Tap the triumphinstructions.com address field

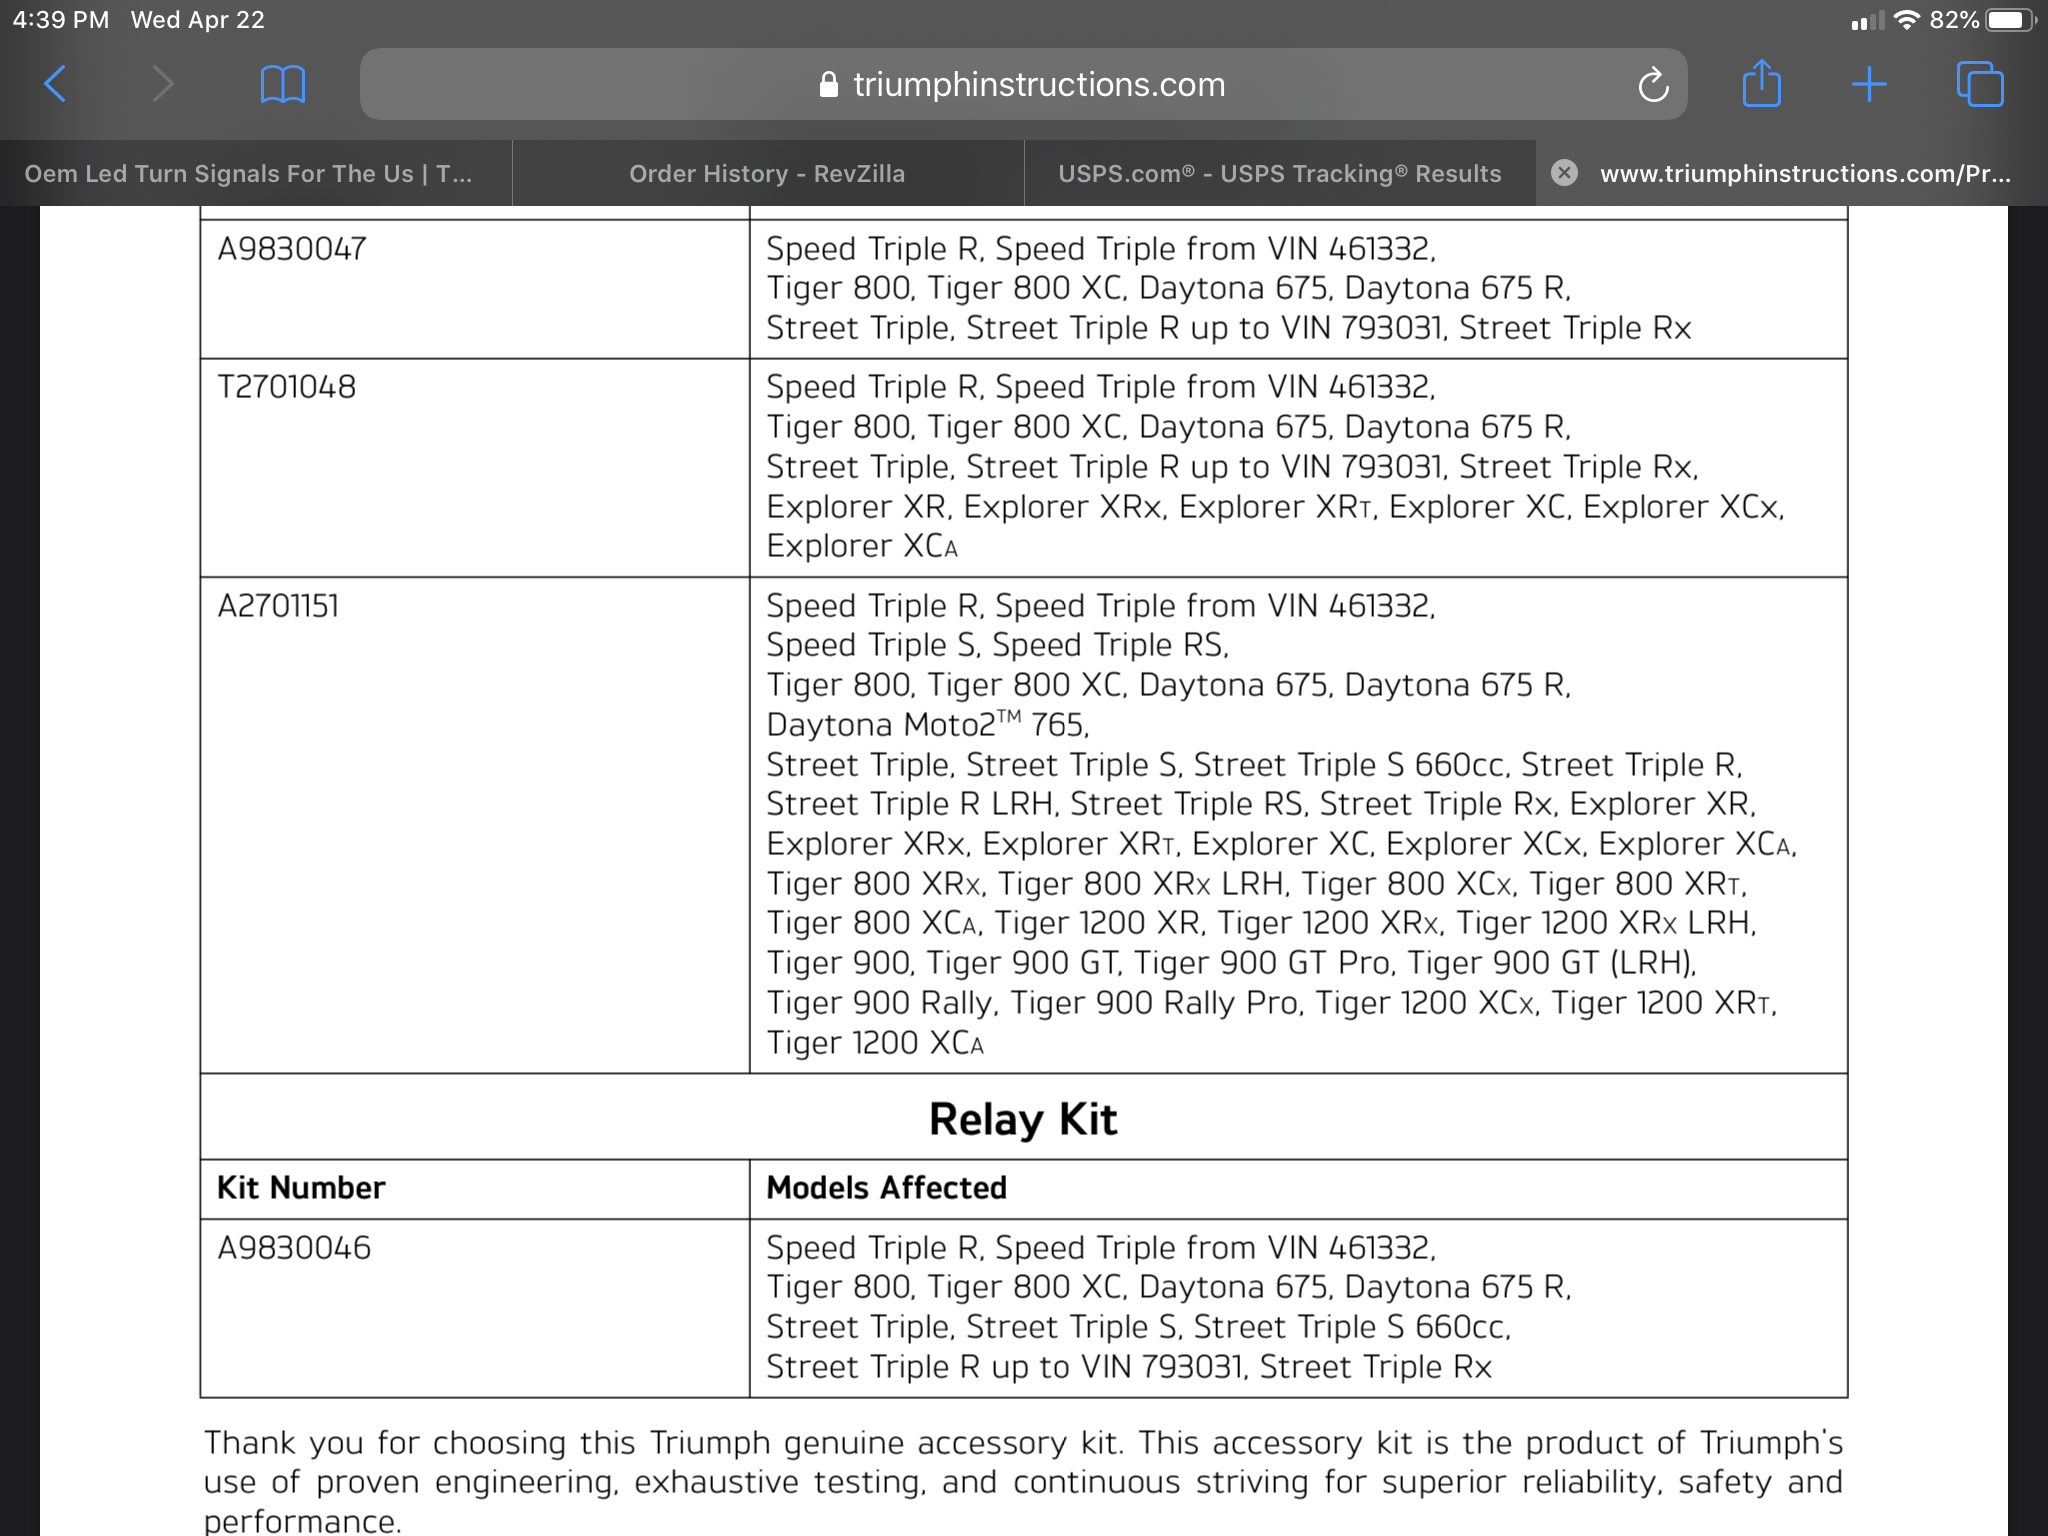pyautogui.click(x=1038, y=85)
